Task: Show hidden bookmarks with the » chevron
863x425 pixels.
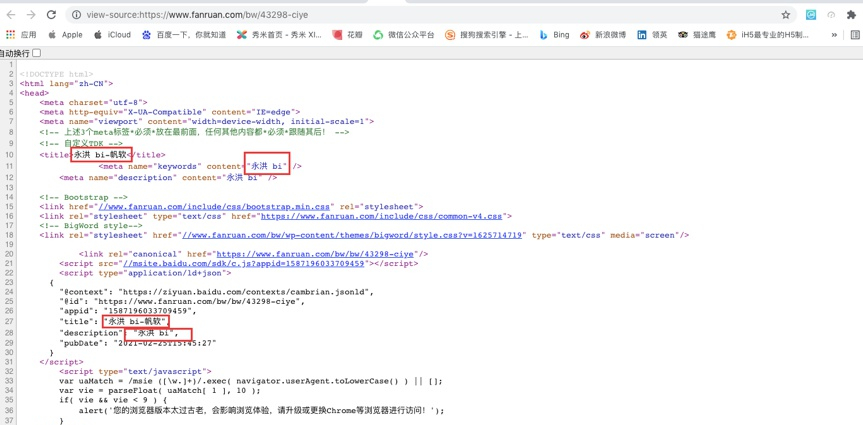Action: pos(834,35)
